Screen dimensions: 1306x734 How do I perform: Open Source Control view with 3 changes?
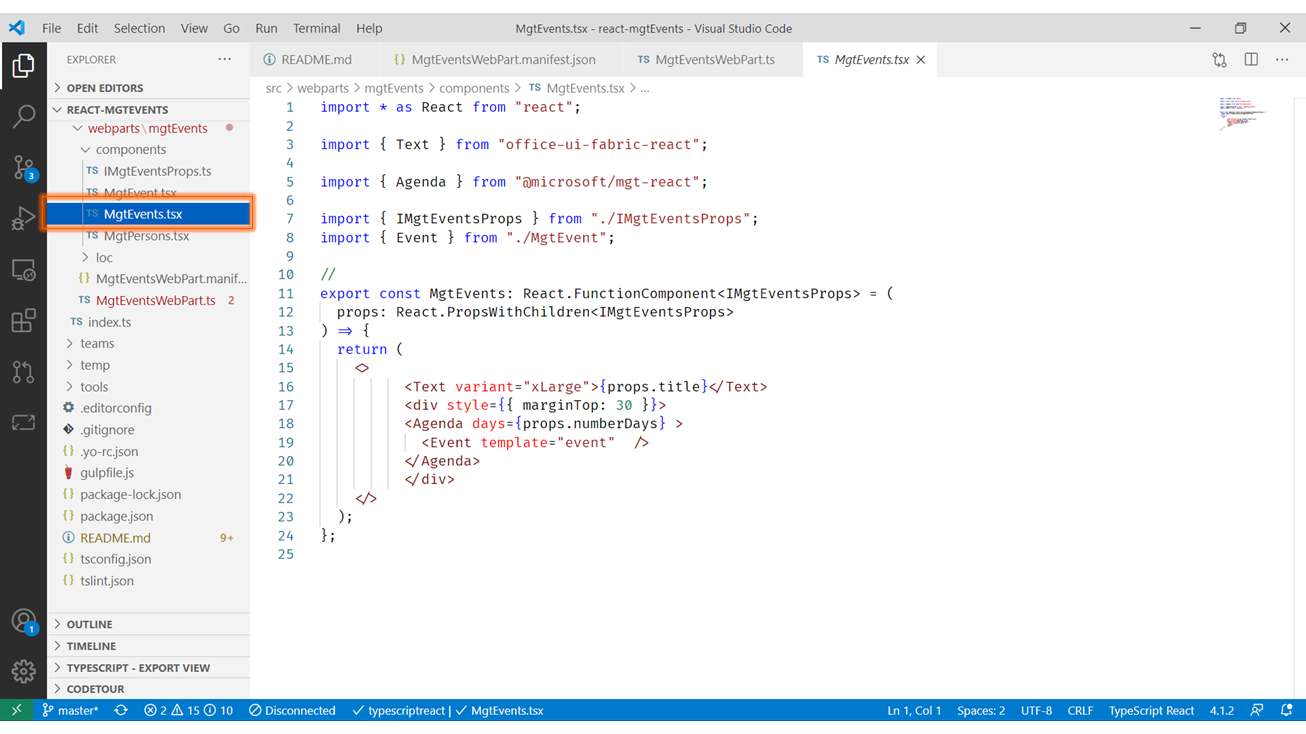click(x=23, y=167)
